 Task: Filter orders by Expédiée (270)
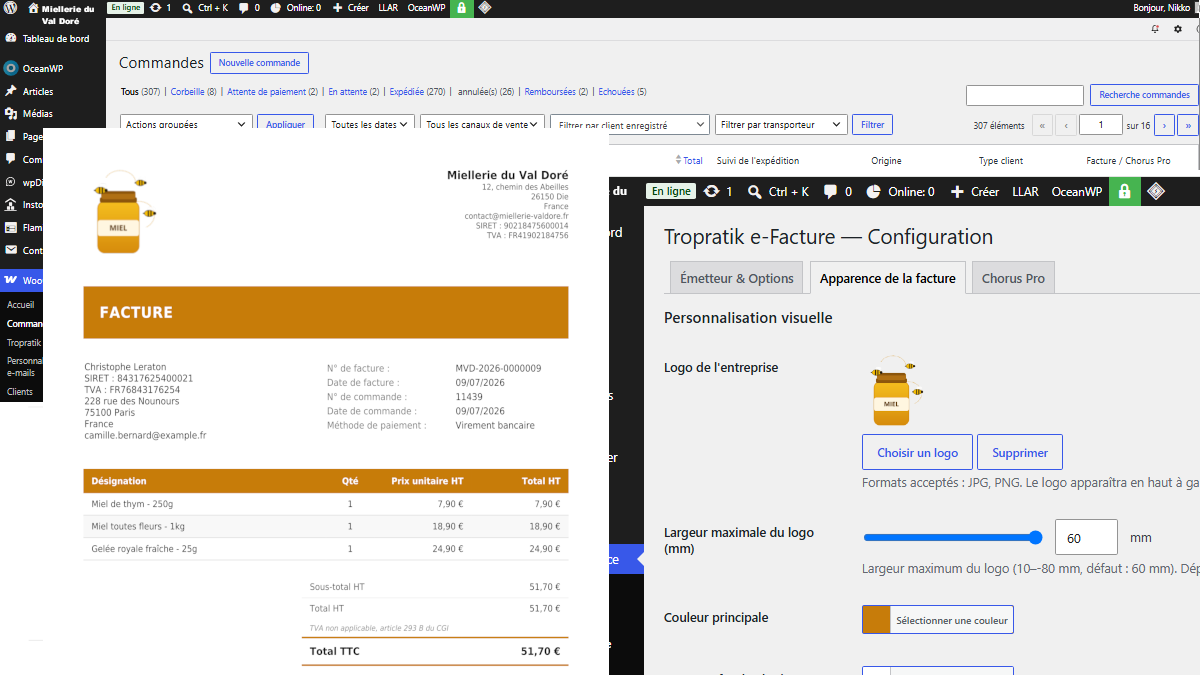[417, 92]
